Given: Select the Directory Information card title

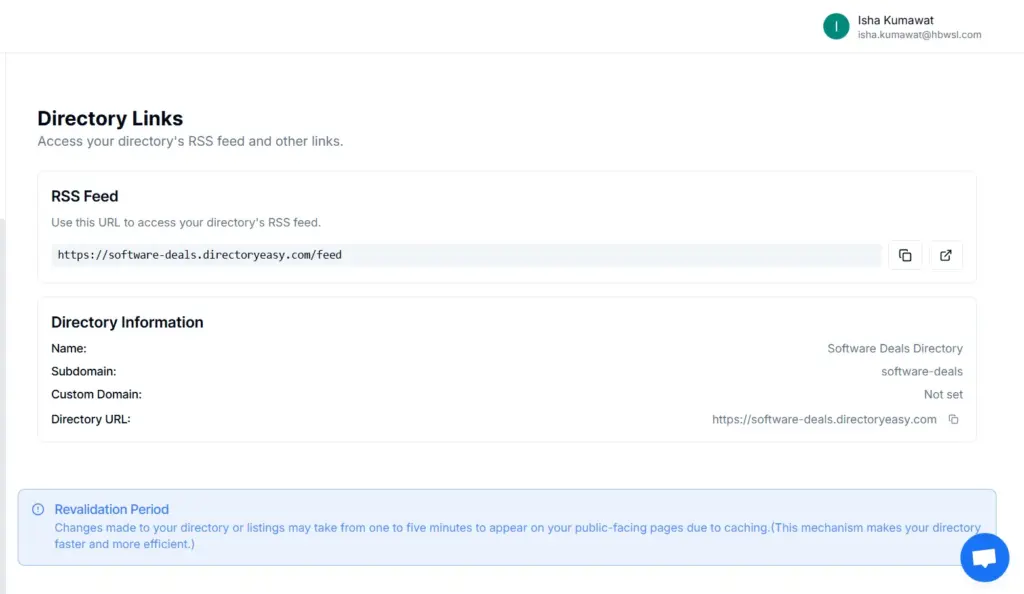Looking at the screenshot, I should pos(127,322).
